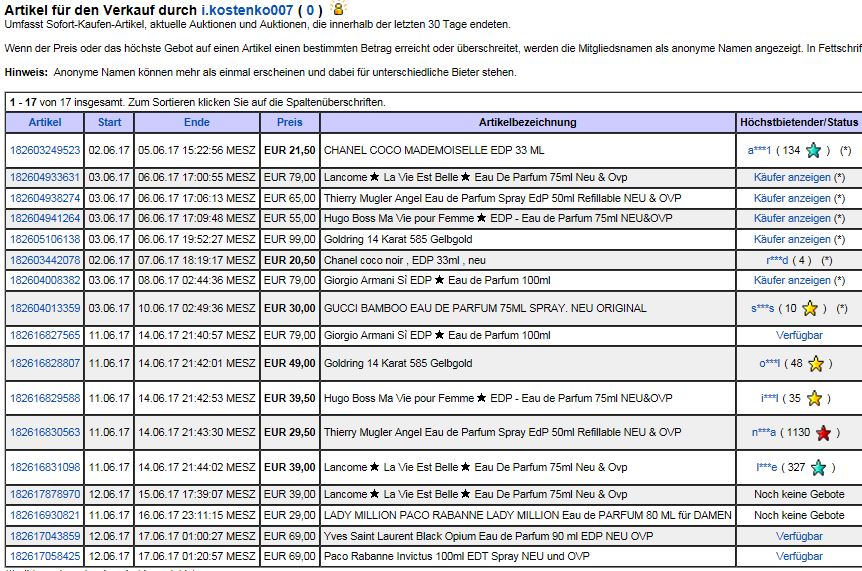Open item number 182616831098

pos(45,467)
